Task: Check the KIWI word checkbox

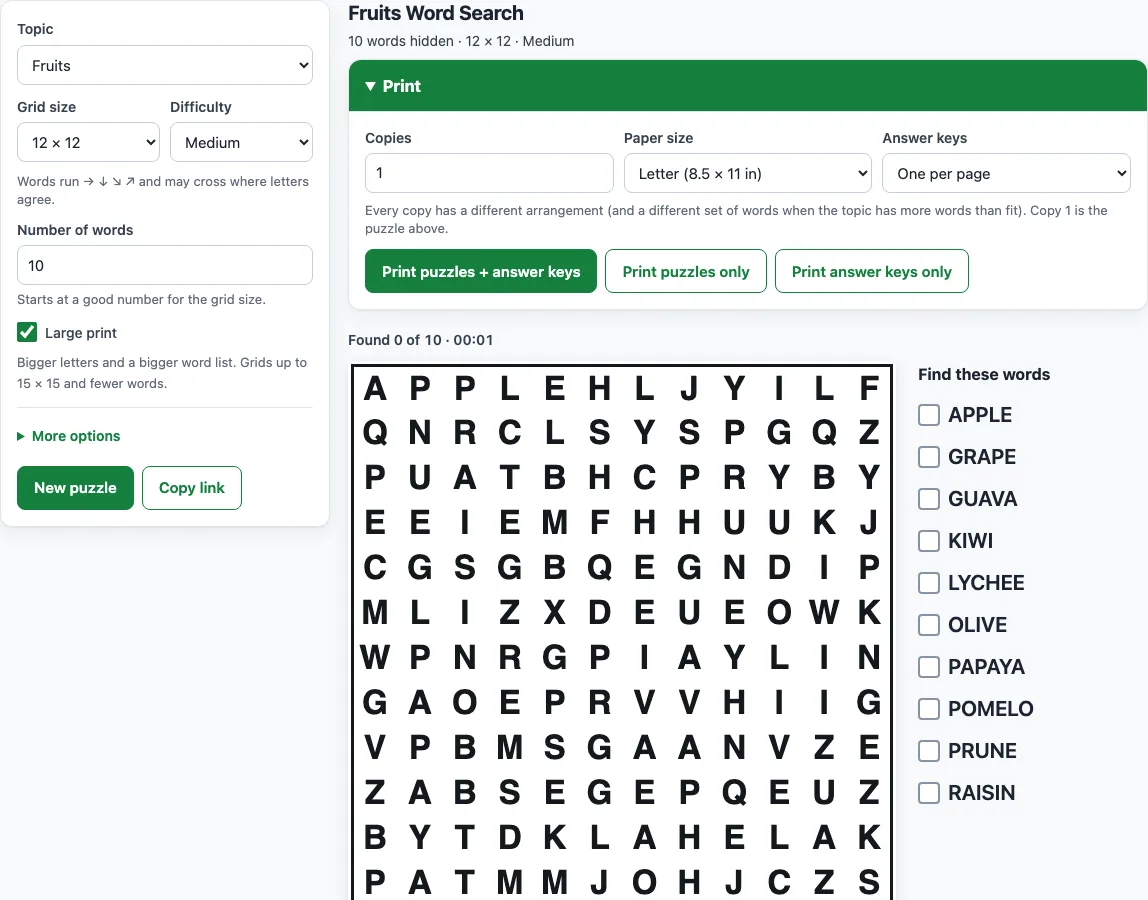Action: pos(929,540)
